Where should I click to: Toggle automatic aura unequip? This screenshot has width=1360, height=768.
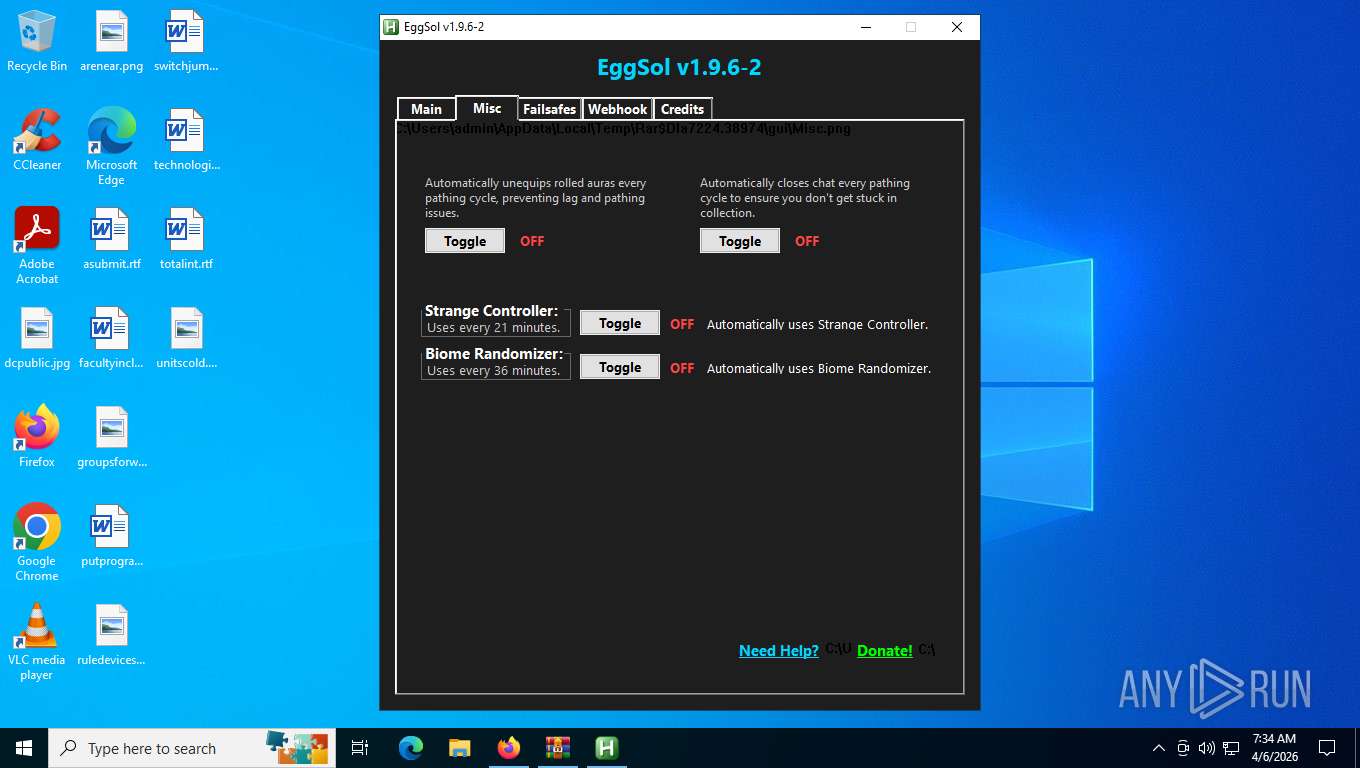465,241
